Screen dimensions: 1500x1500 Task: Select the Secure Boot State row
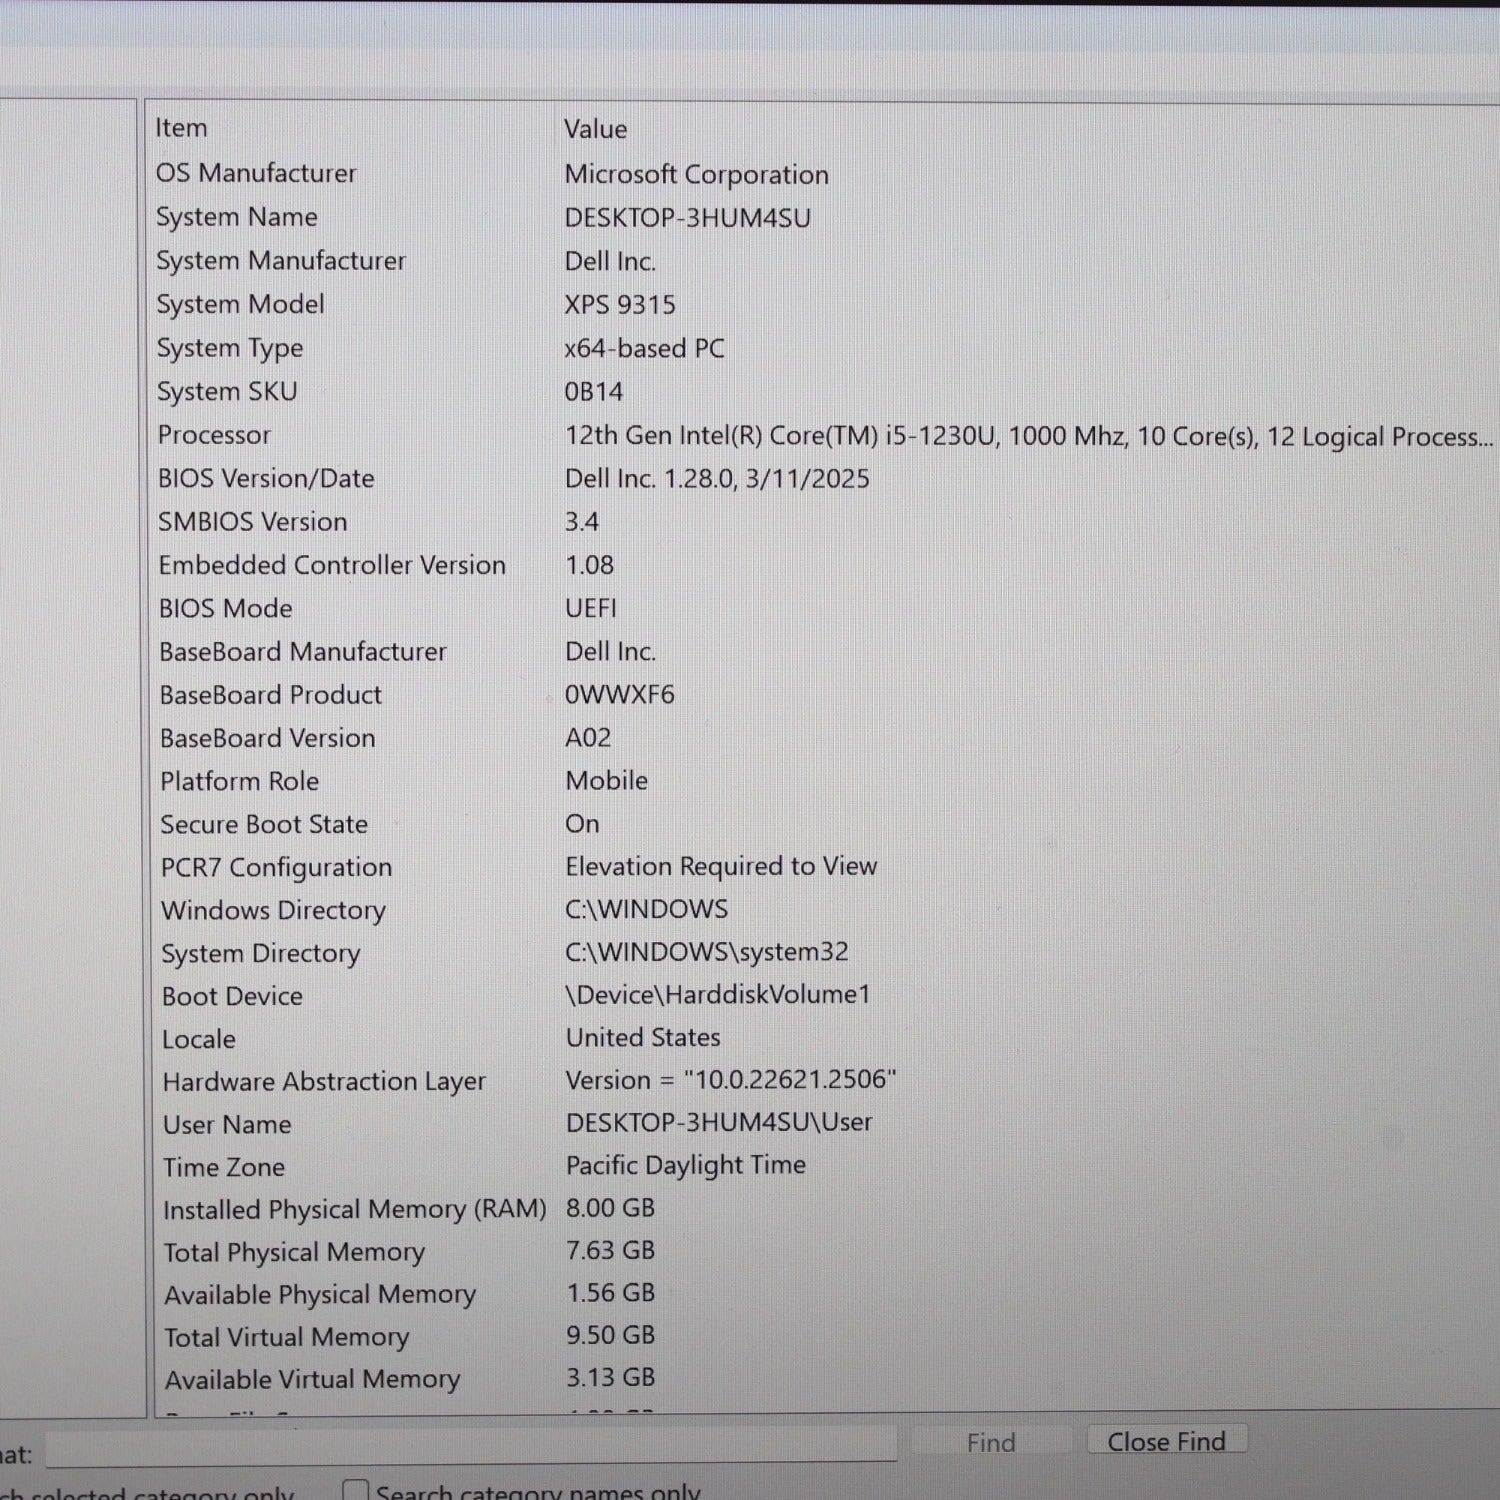[x=825, y=824]
